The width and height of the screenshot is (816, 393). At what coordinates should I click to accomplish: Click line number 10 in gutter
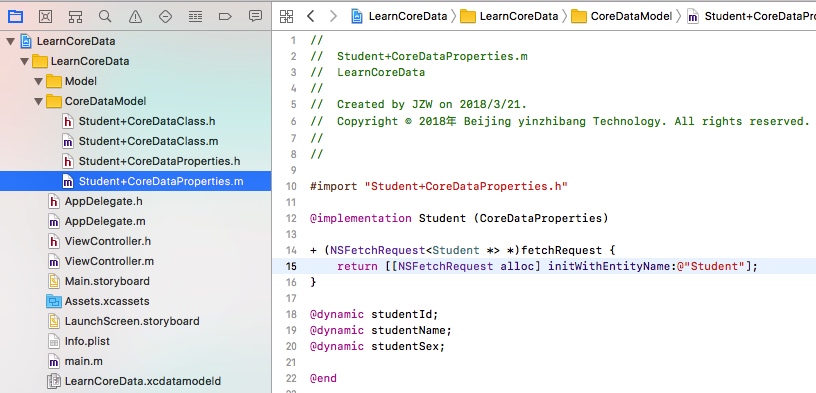coord(291,186)
